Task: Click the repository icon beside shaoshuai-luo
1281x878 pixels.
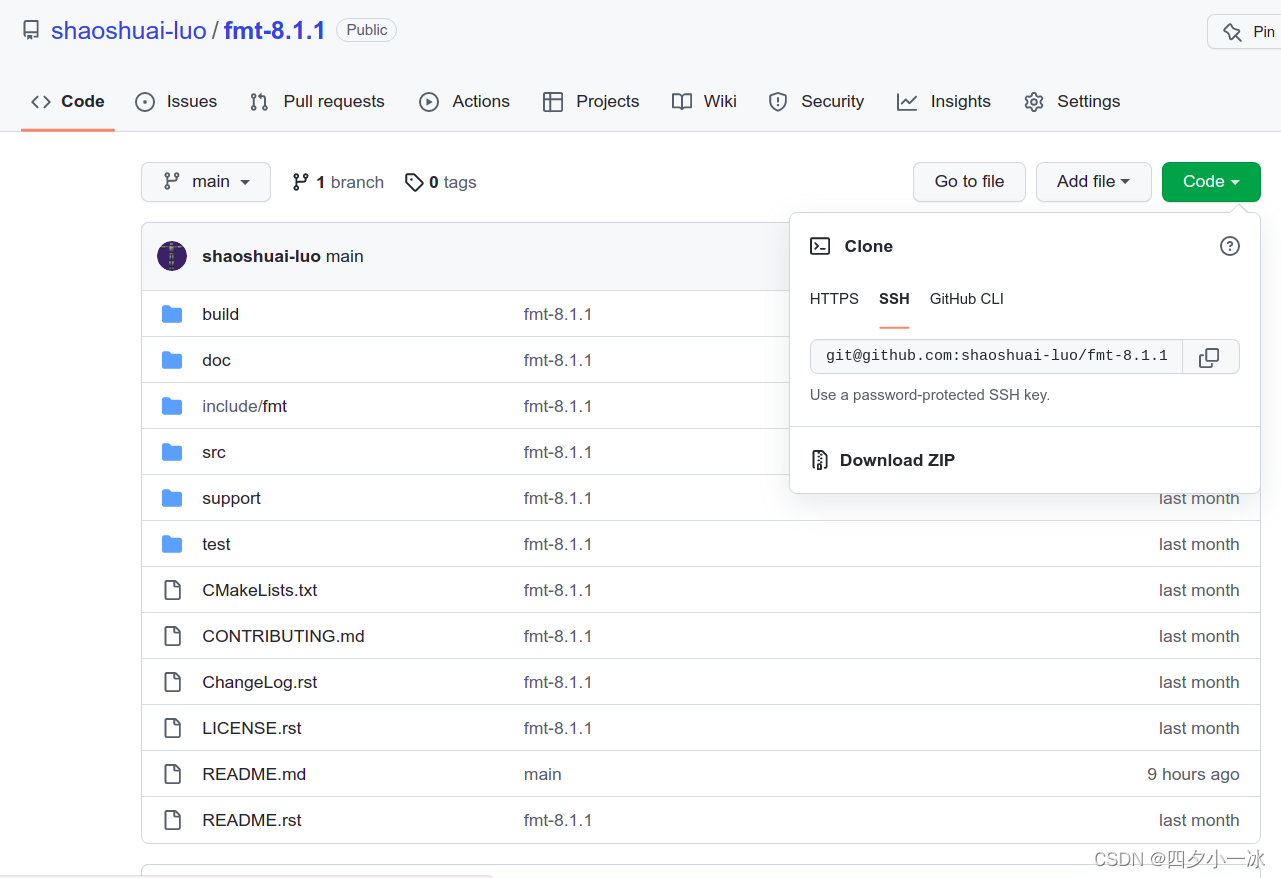Action: click(x=31, y=30)
